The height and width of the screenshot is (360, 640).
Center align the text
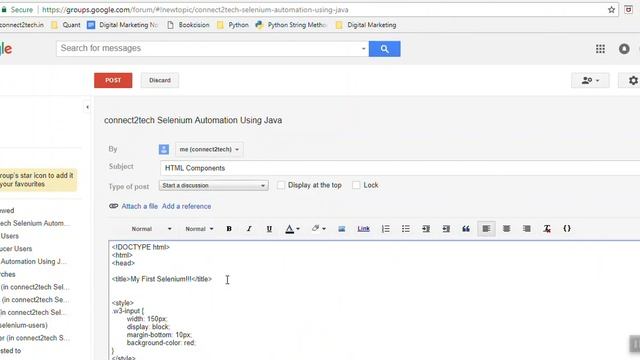click(x=507, y=229)
